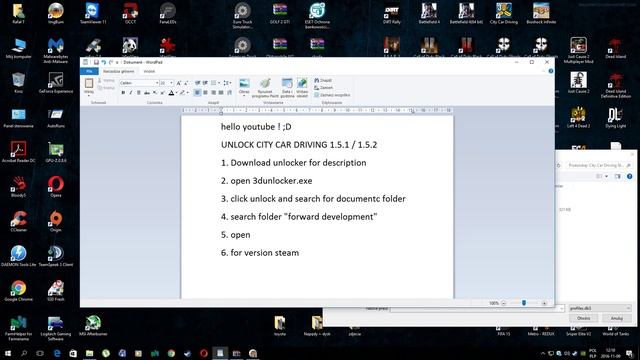Open the Customize Quick Access Toolbar arrow
The image size is (640, 360).
tap(117, 62)
